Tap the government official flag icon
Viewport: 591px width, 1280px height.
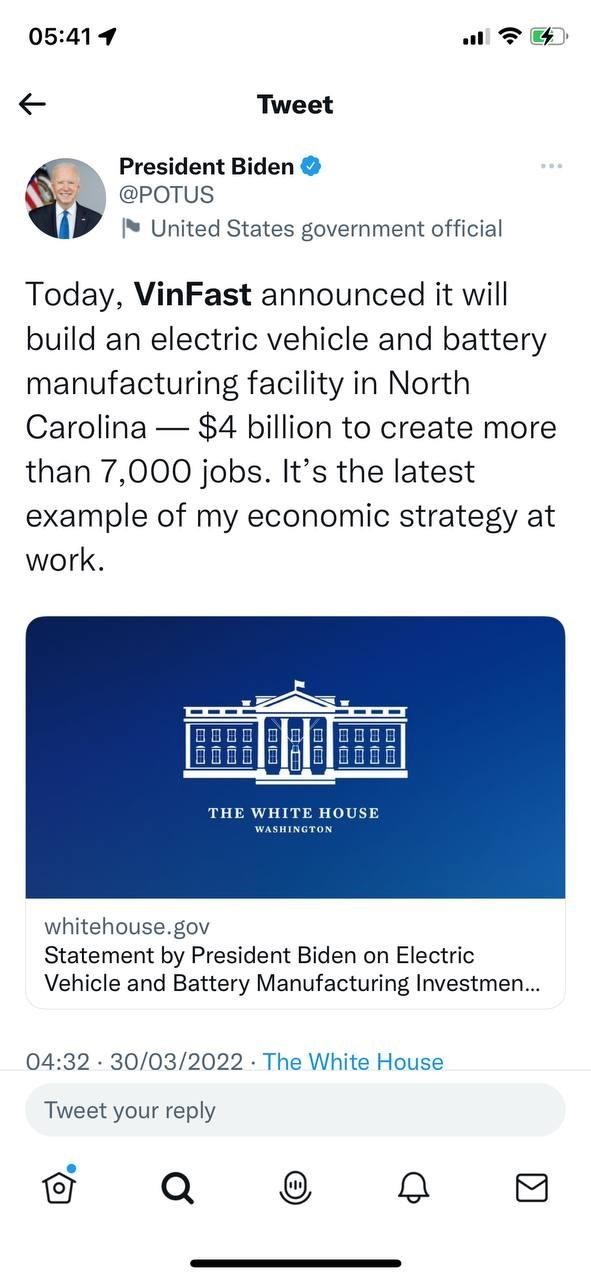click(131, 228)
